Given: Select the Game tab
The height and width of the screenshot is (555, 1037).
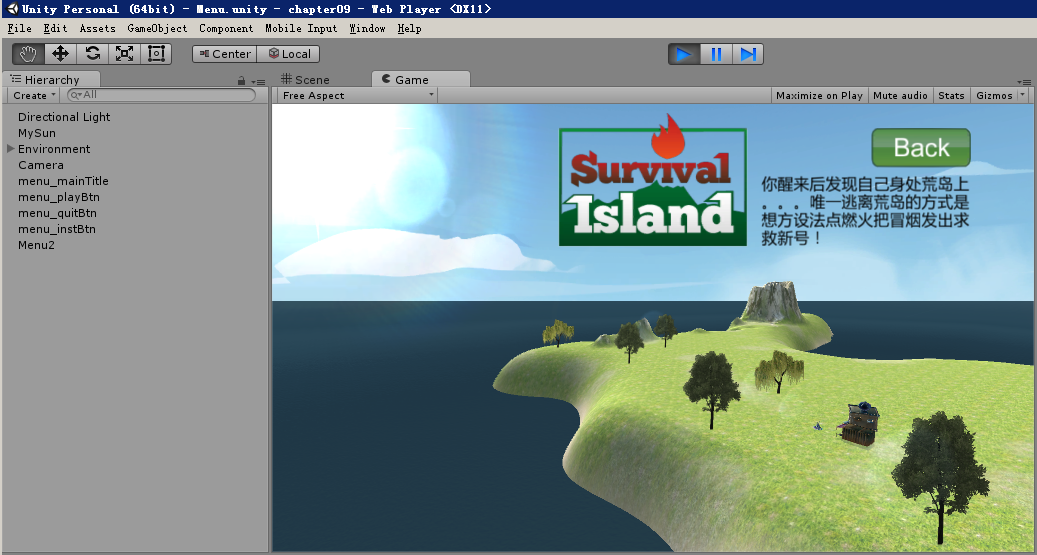Looking at the screenshot, I should [x=421, y=79].
